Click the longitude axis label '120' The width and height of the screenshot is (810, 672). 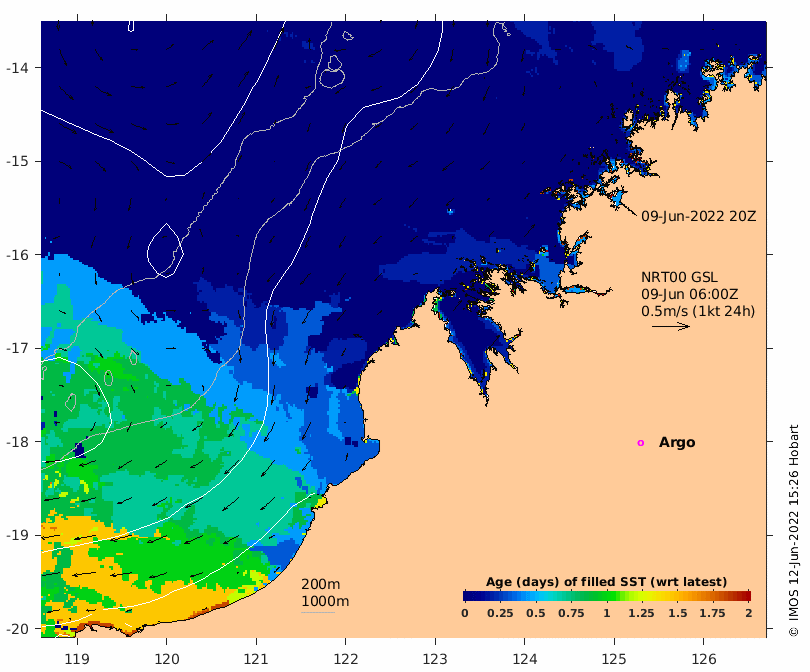click(x=167, y=659)
